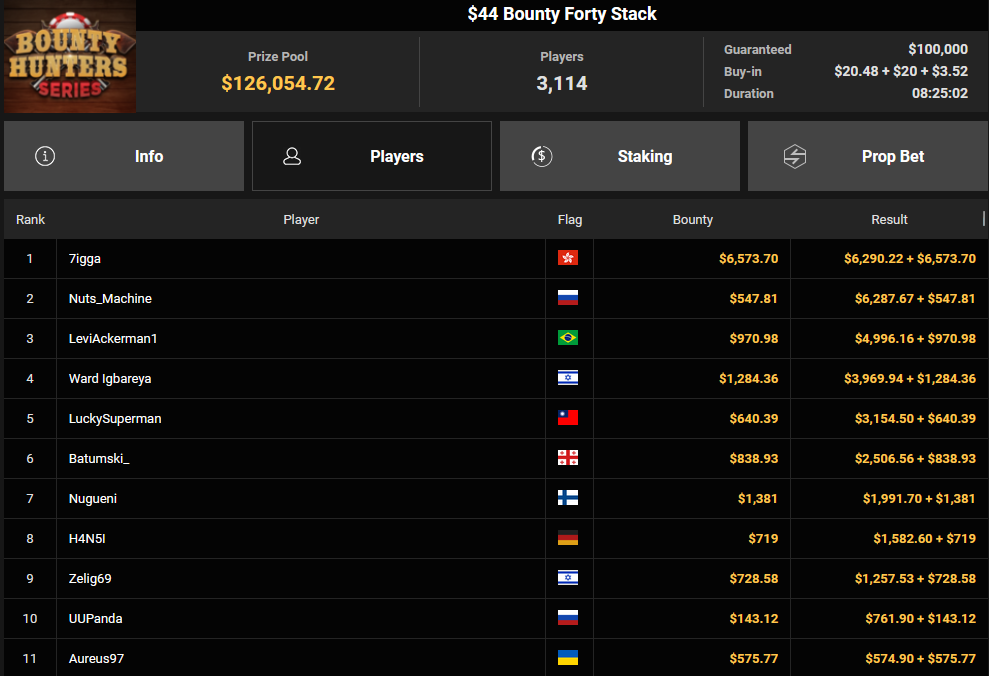Click the Rank column header

[x=30, y=219]
